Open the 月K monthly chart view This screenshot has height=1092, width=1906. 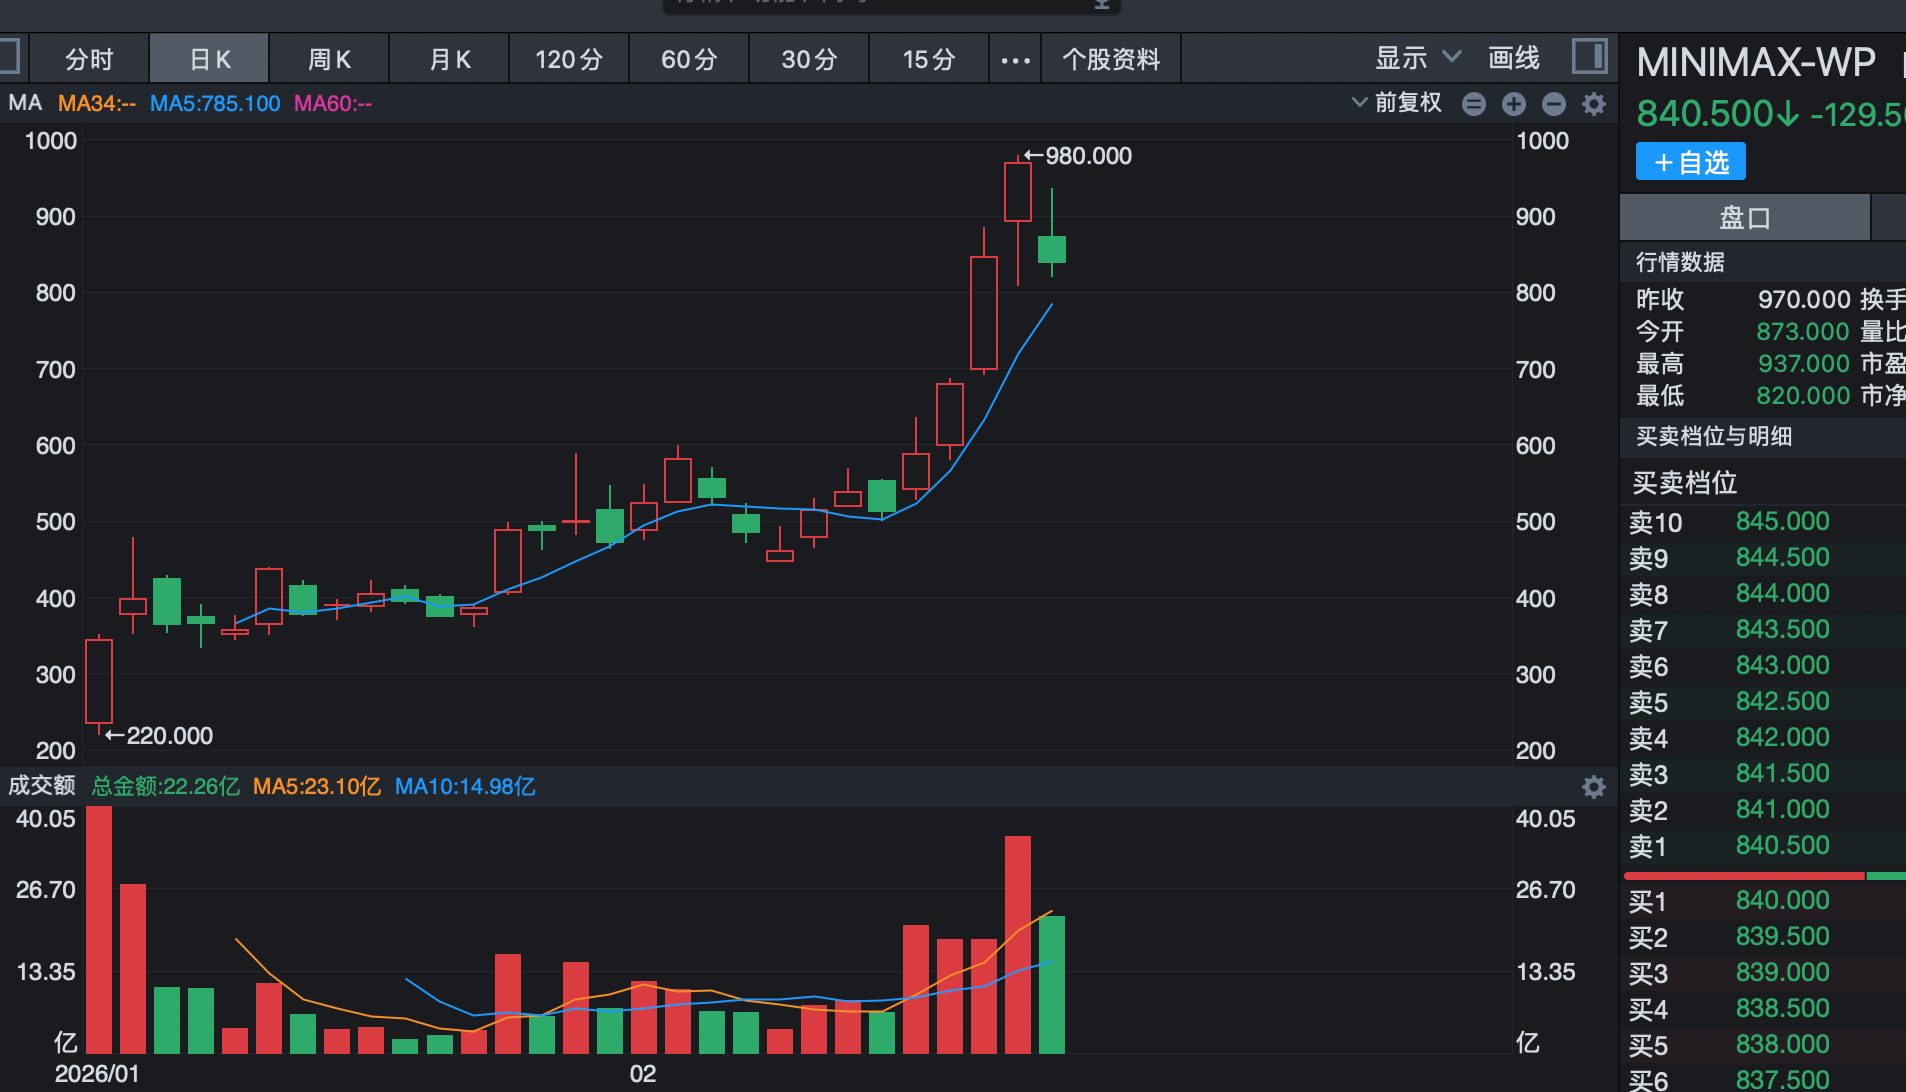(449, 58)
